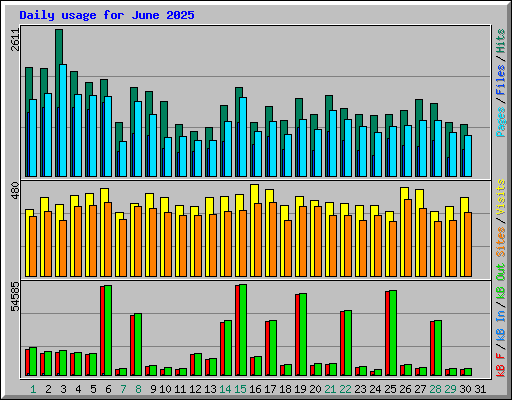The height and width of the screenshot is (400, 512).
Task: Select the 54585 kB axis value
Action: click(x=15, y=296)
